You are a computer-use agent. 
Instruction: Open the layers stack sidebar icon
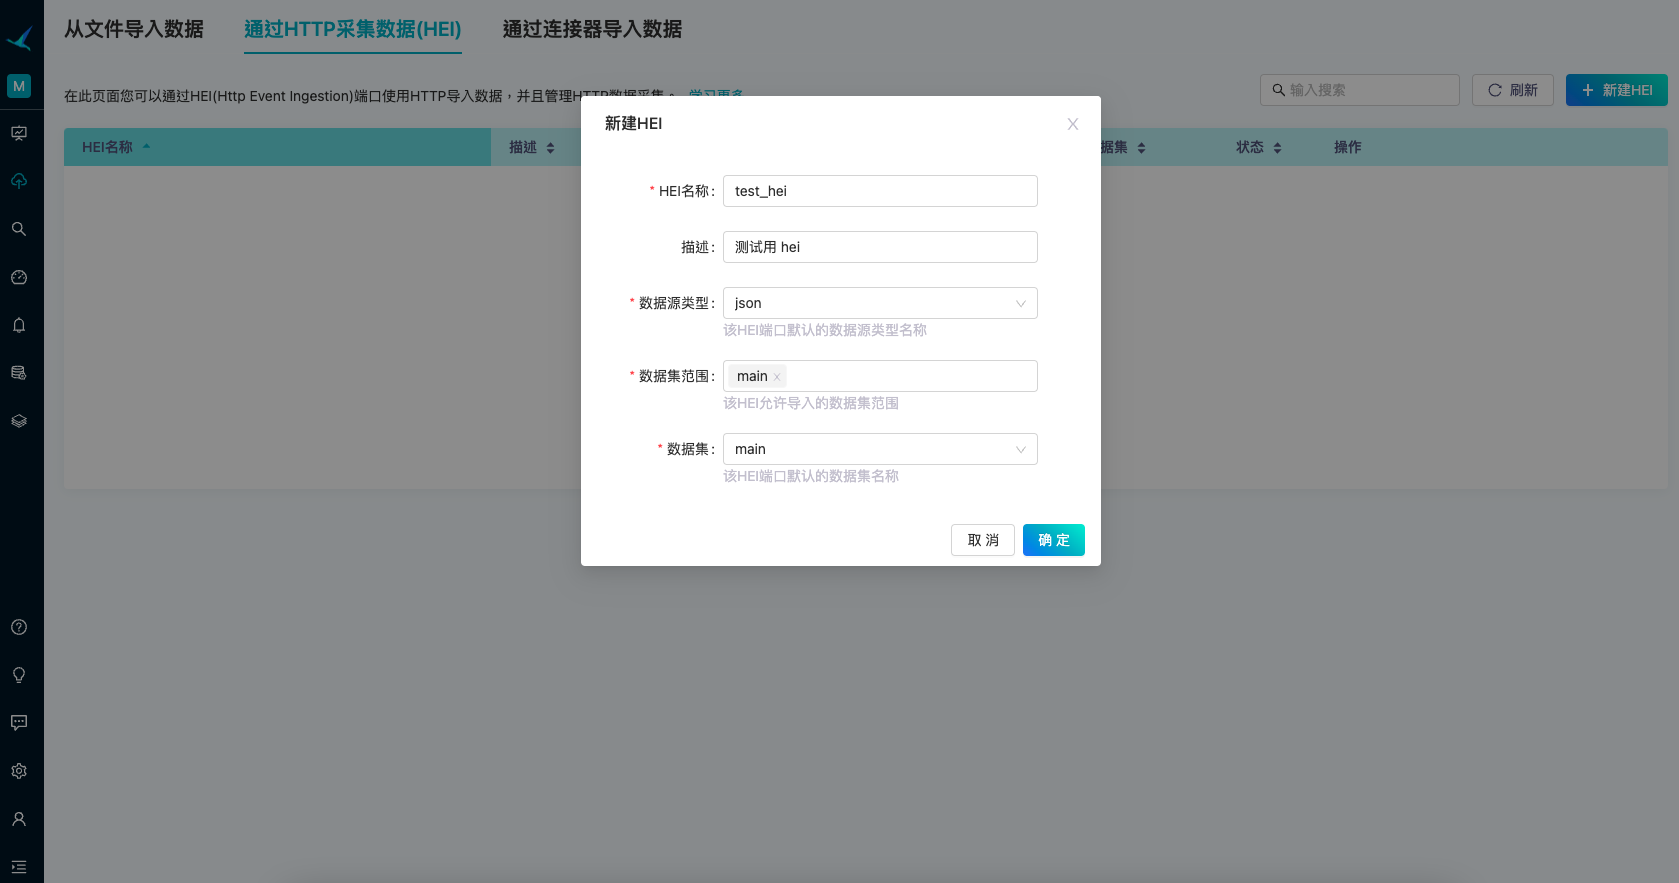[19, 421]
